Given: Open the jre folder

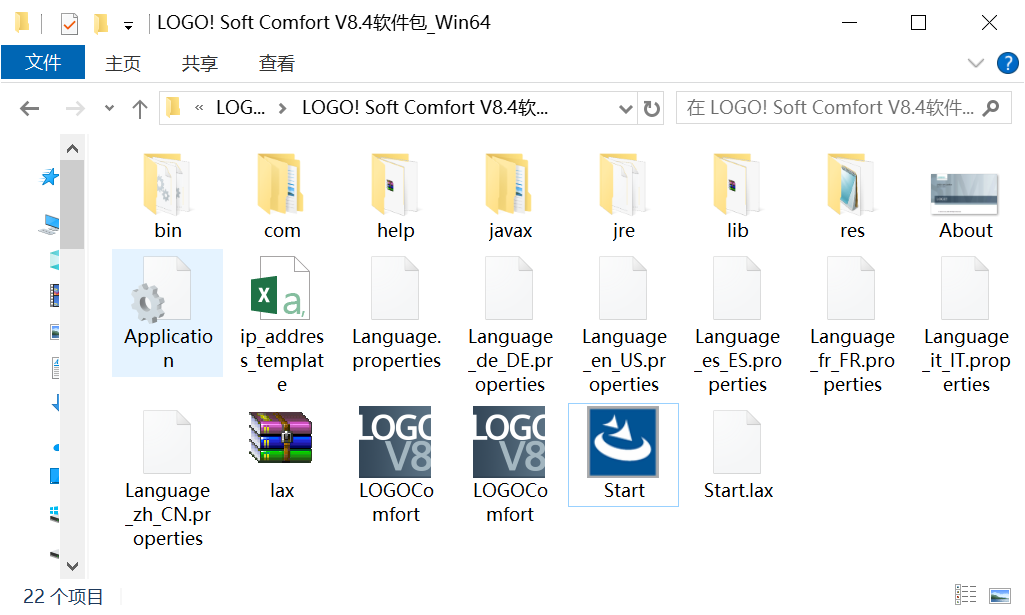Looking at the screenshot, I should point(624,197).
